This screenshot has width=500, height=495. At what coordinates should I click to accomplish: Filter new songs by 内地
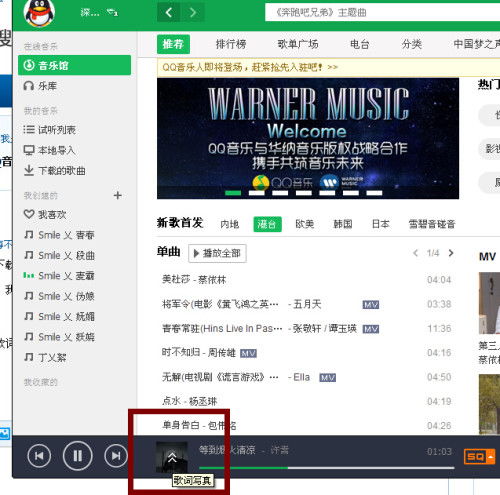tap(230, 224)
